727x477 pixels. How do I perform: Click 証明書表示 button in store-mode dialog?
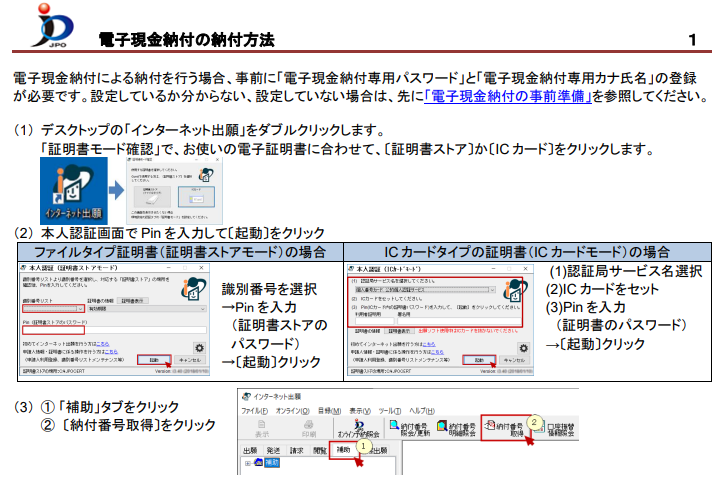[133, 301]
